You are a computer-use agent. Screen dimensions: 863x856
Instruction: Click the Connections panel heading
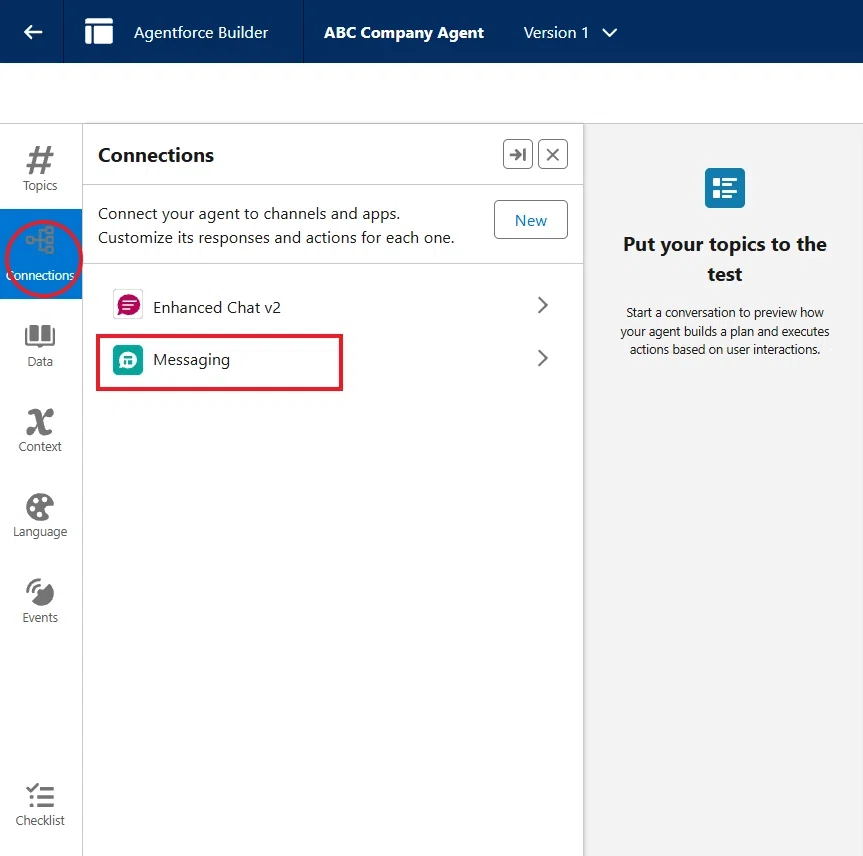click(x=156, y=155)
